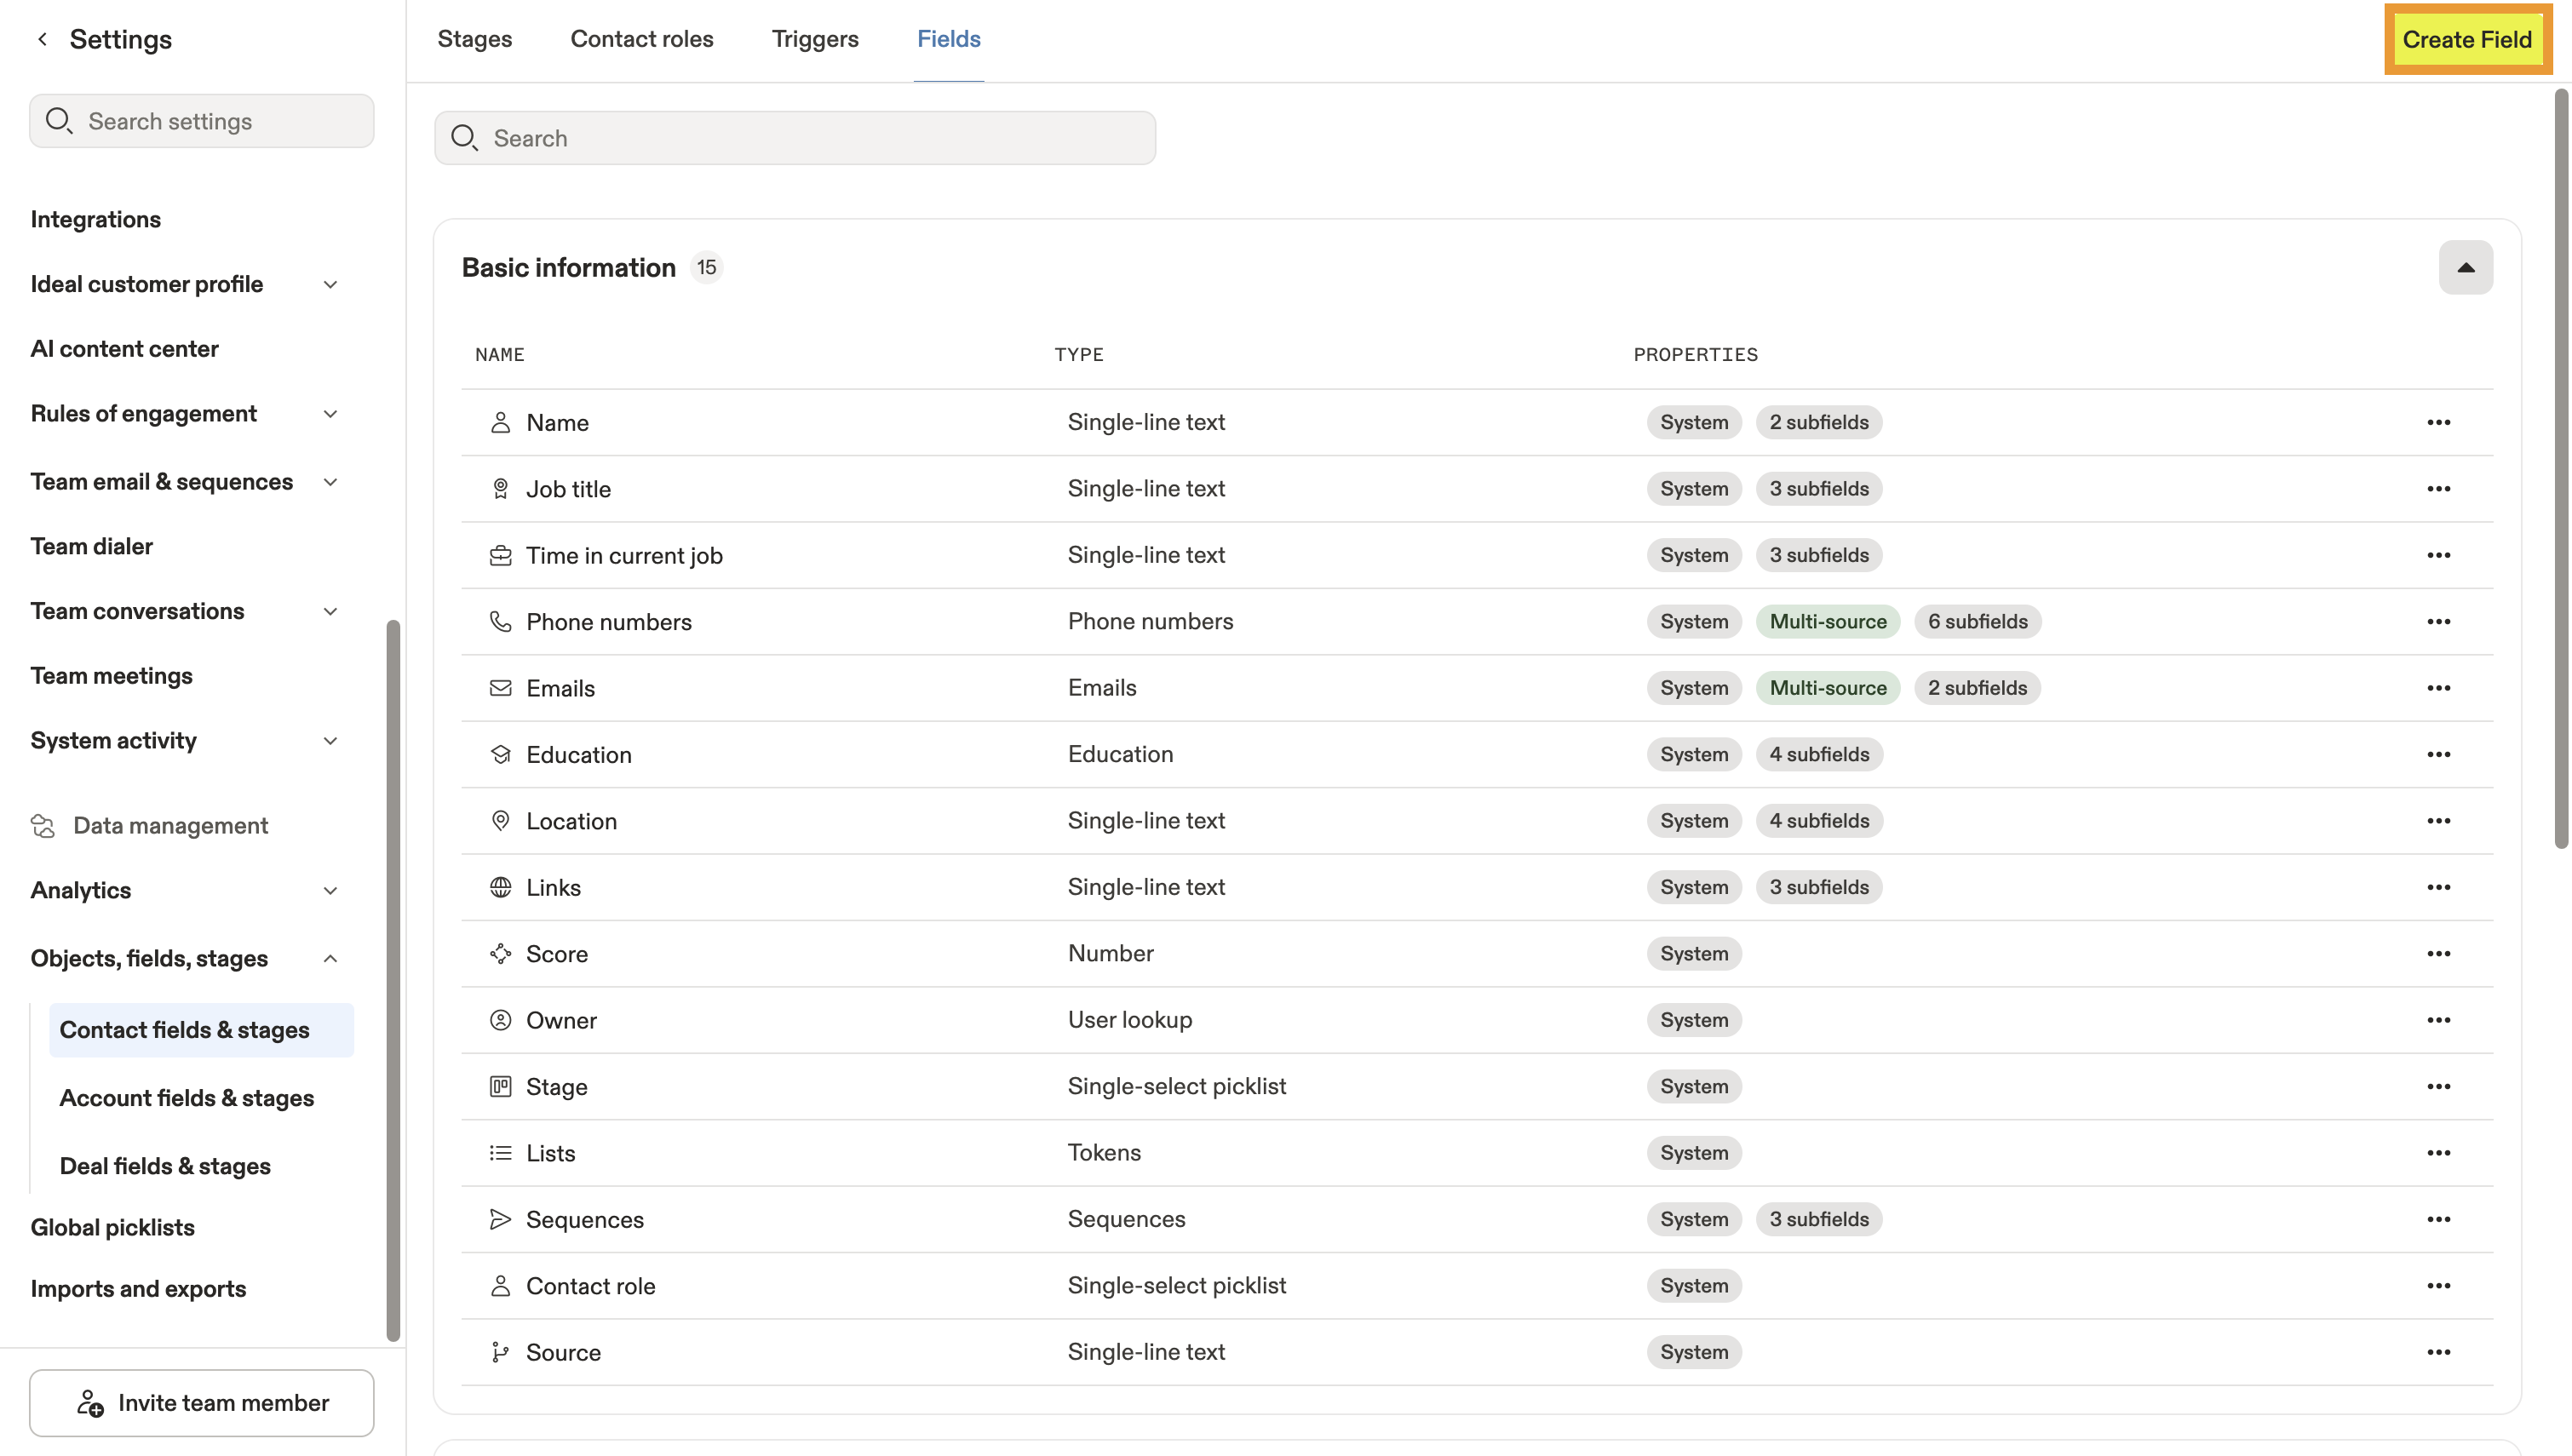2572x1456 pixels.
Task: Click the map pin icon for Location
Action: click(x=500, y=820)
